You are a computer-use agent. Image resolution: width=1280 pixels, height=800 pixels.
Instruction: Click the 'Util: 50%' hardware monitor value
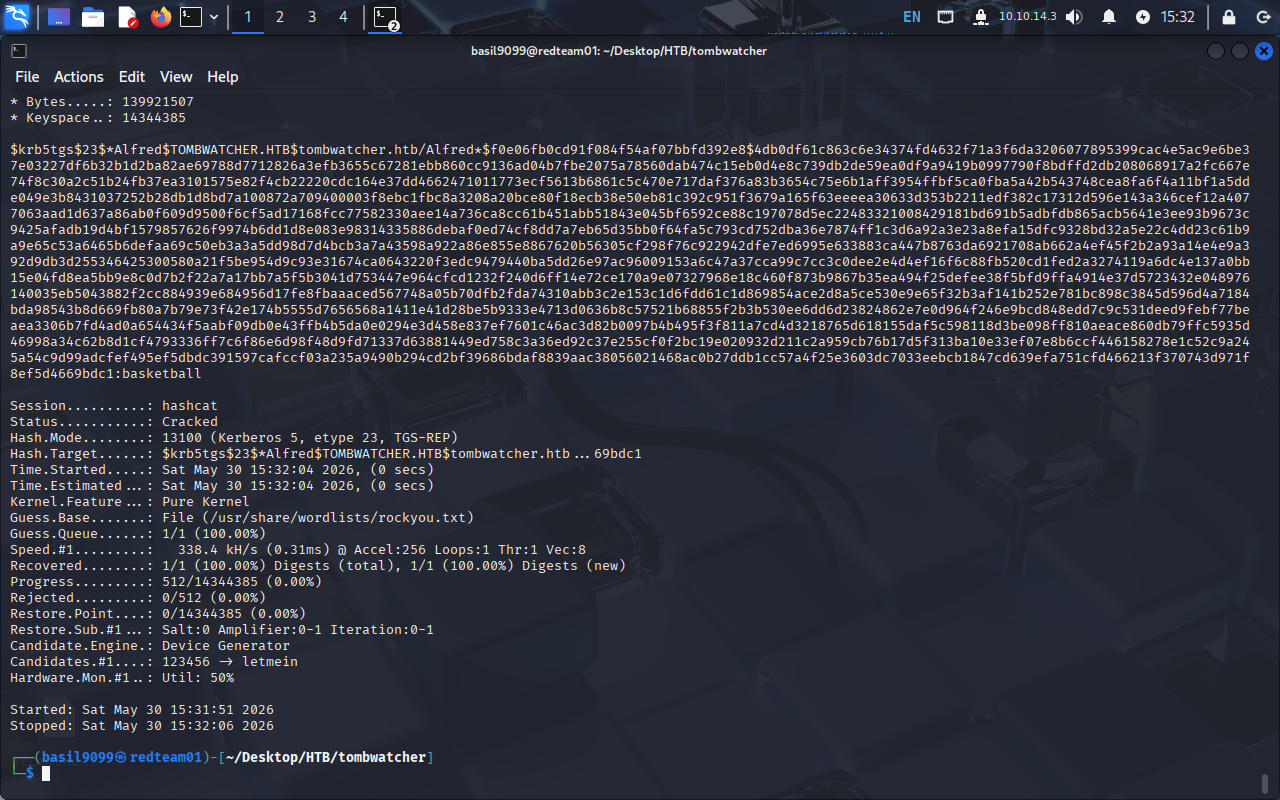point(198,677)
